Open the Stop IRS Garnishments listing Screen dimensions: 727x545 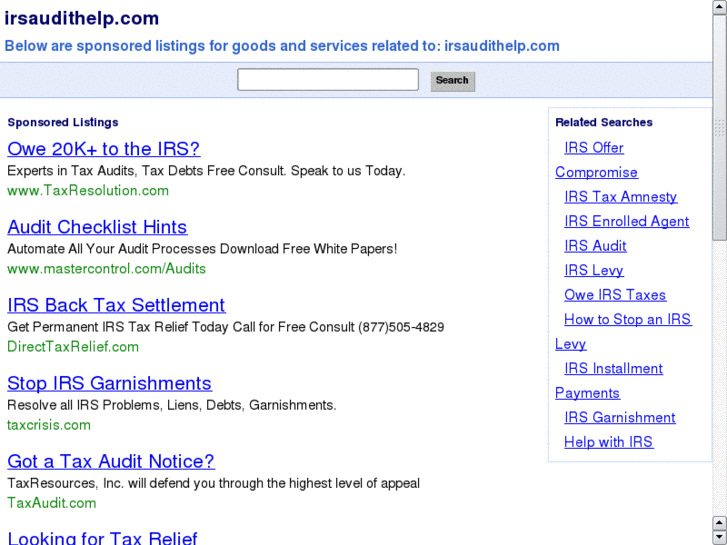point(109,383)
